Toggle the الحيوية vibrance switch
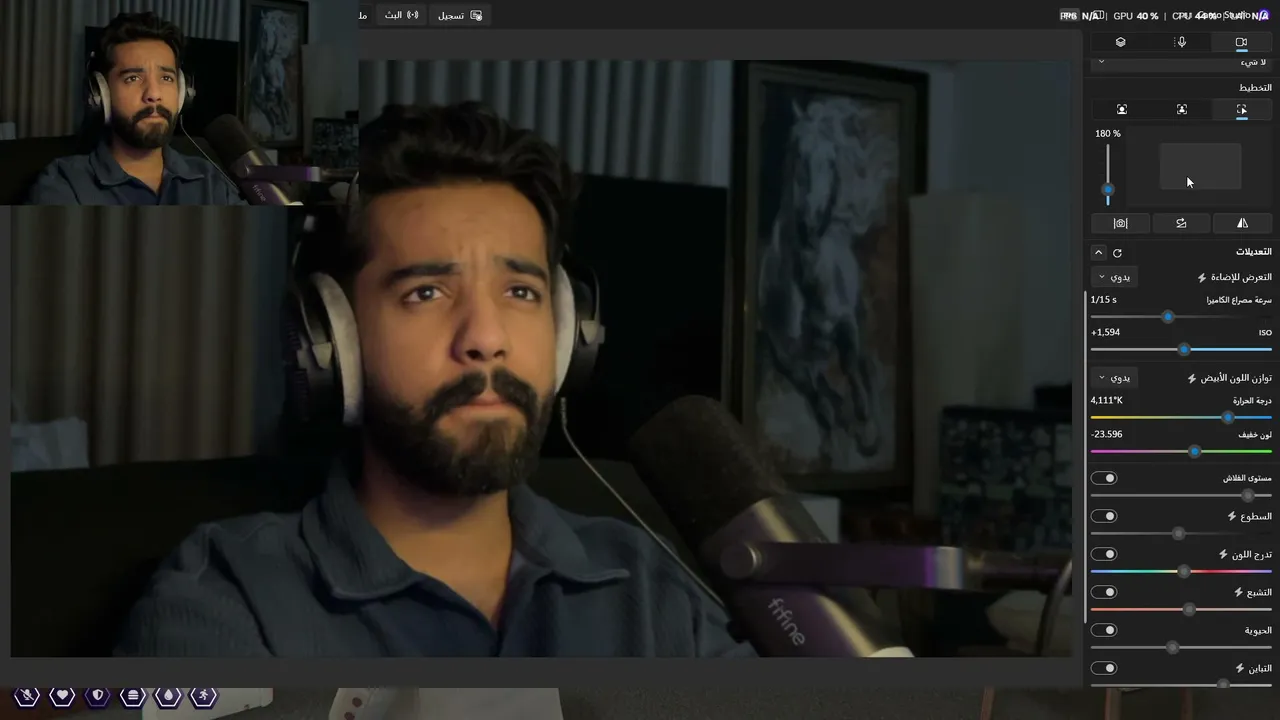The image size is (1280, 720). coord(1104,630)
